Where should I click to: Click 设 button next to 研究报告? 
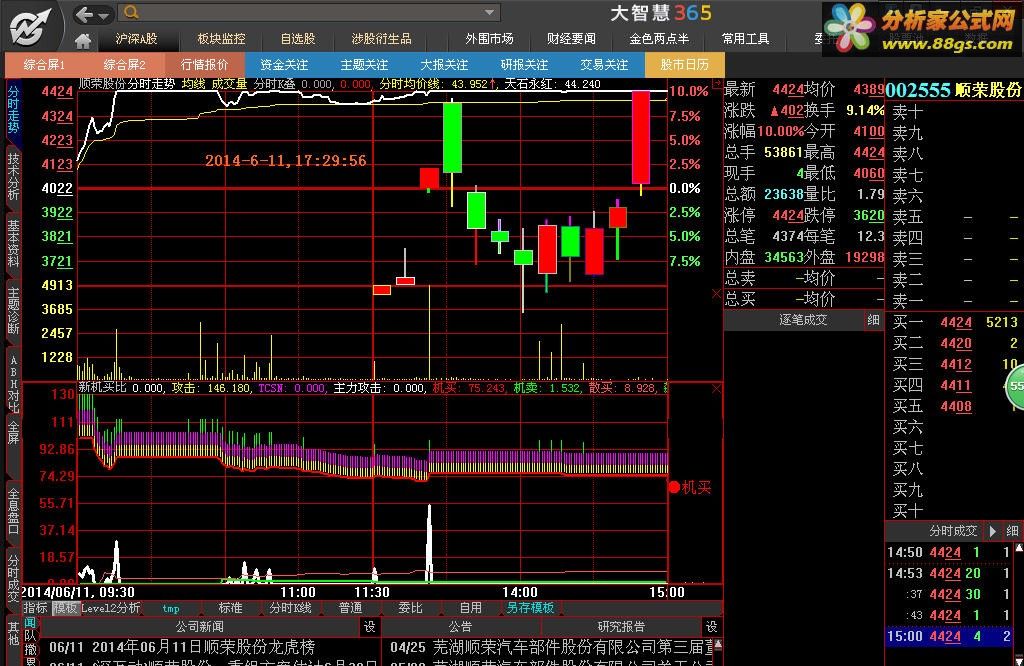point(712,627)
